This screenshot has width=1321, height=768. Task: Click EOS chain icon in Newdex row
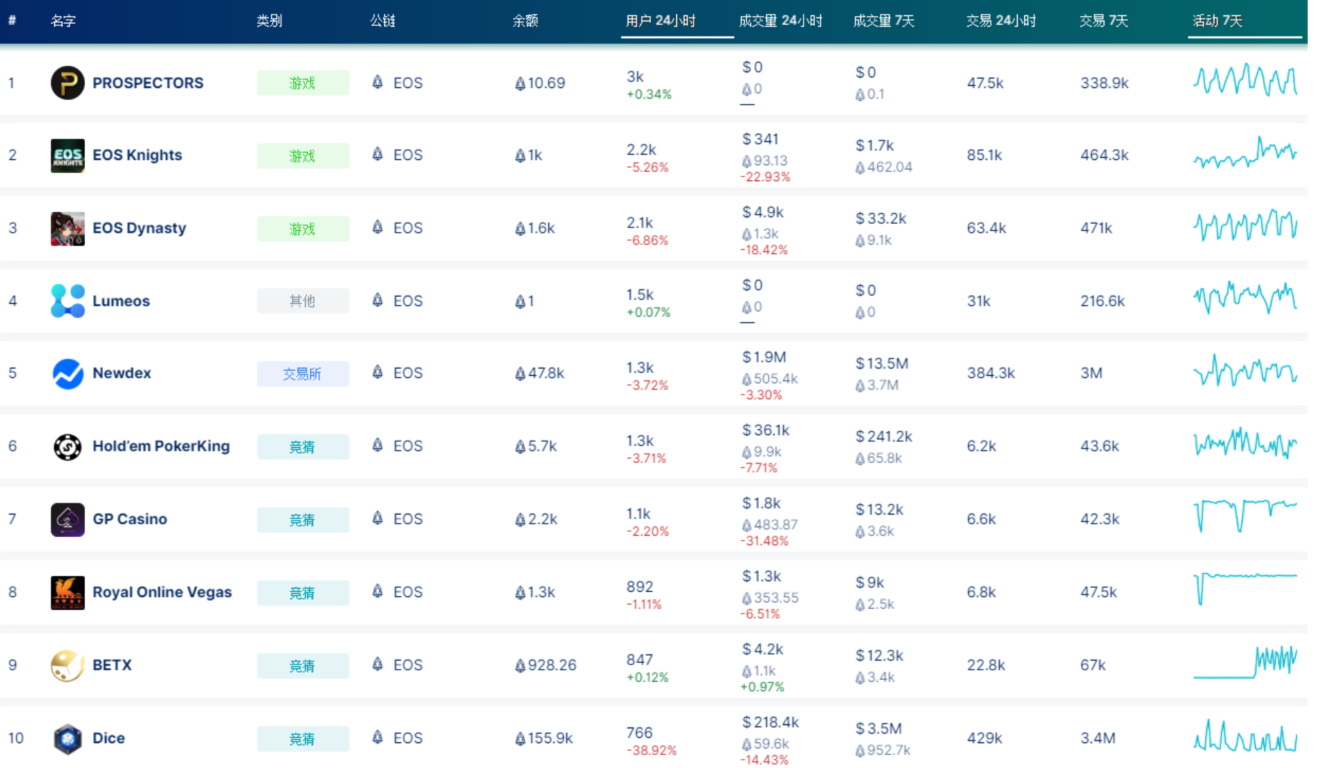[377, 372]
